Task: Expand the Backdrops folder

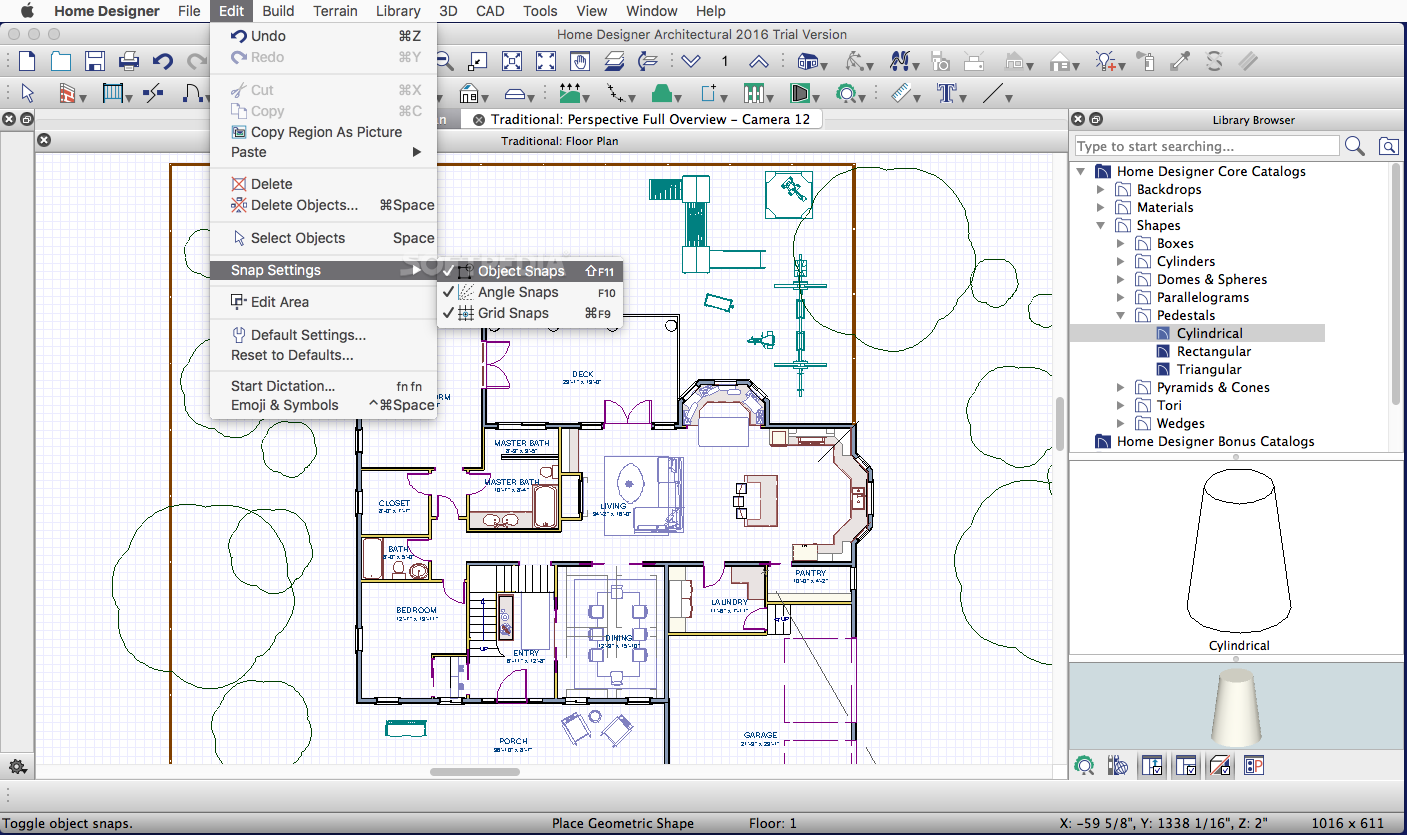Action: [x=1101, y=189]
